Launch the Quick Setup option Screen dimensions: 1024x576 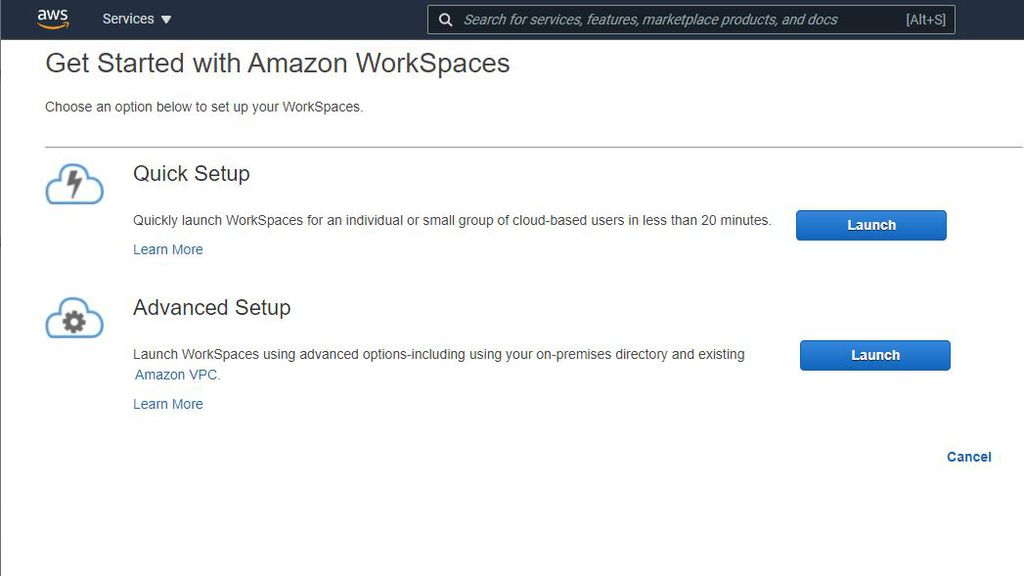point(870,225)
